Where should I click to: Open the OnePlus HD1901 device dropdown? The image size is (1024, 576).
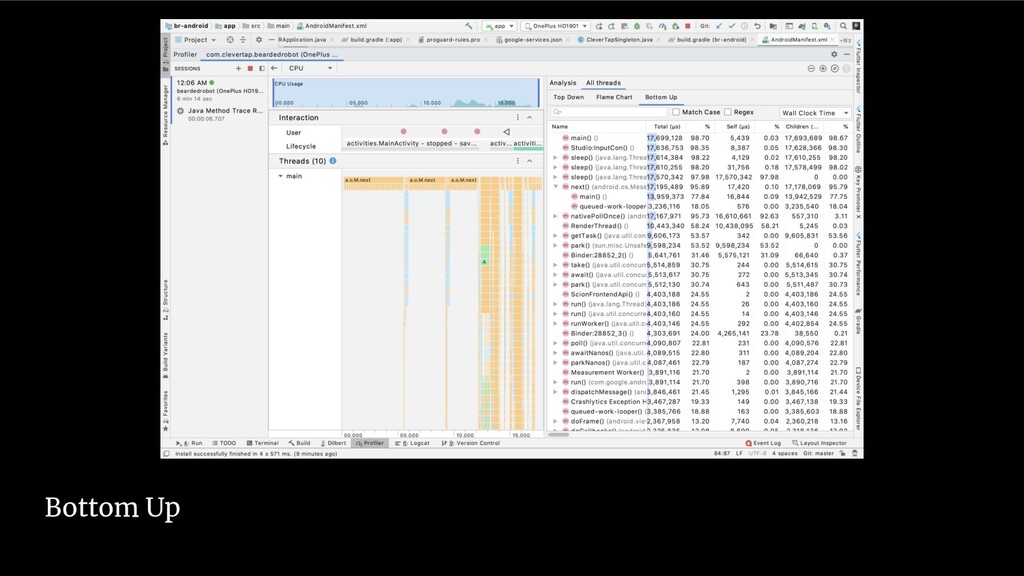tap(556, 26)
